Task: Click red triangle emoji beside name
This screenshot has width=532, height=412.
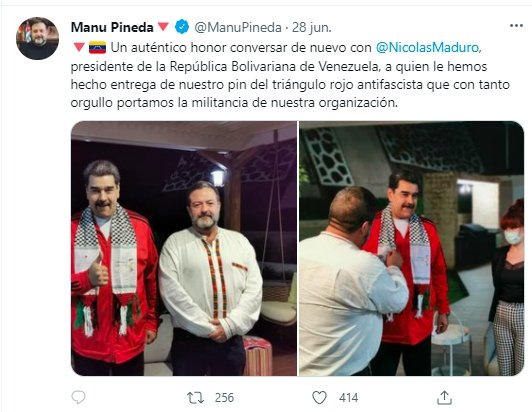Action: pyautogui.click(x=164, y=26)
